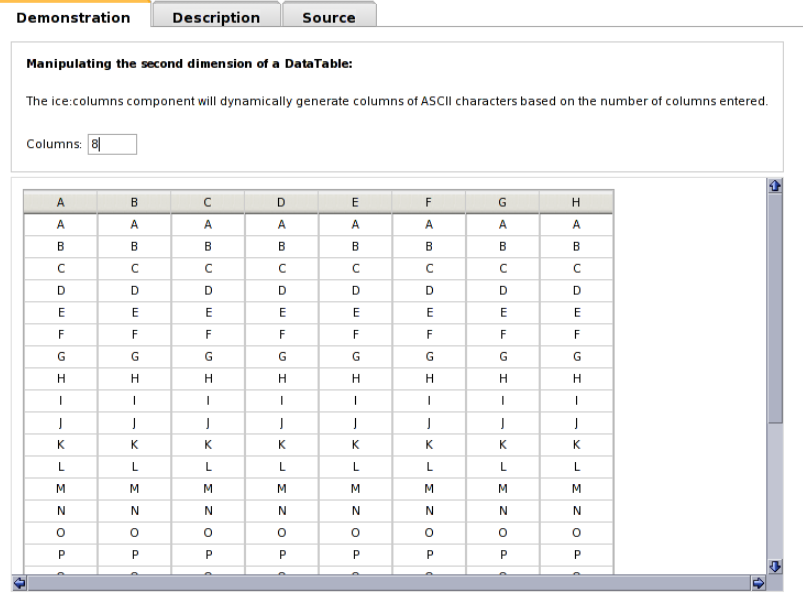Click the column E header

(x=355, y=203)
